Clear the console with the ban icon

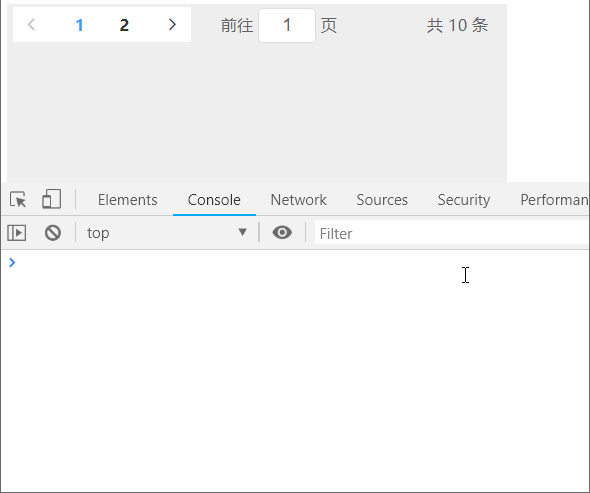53,233
